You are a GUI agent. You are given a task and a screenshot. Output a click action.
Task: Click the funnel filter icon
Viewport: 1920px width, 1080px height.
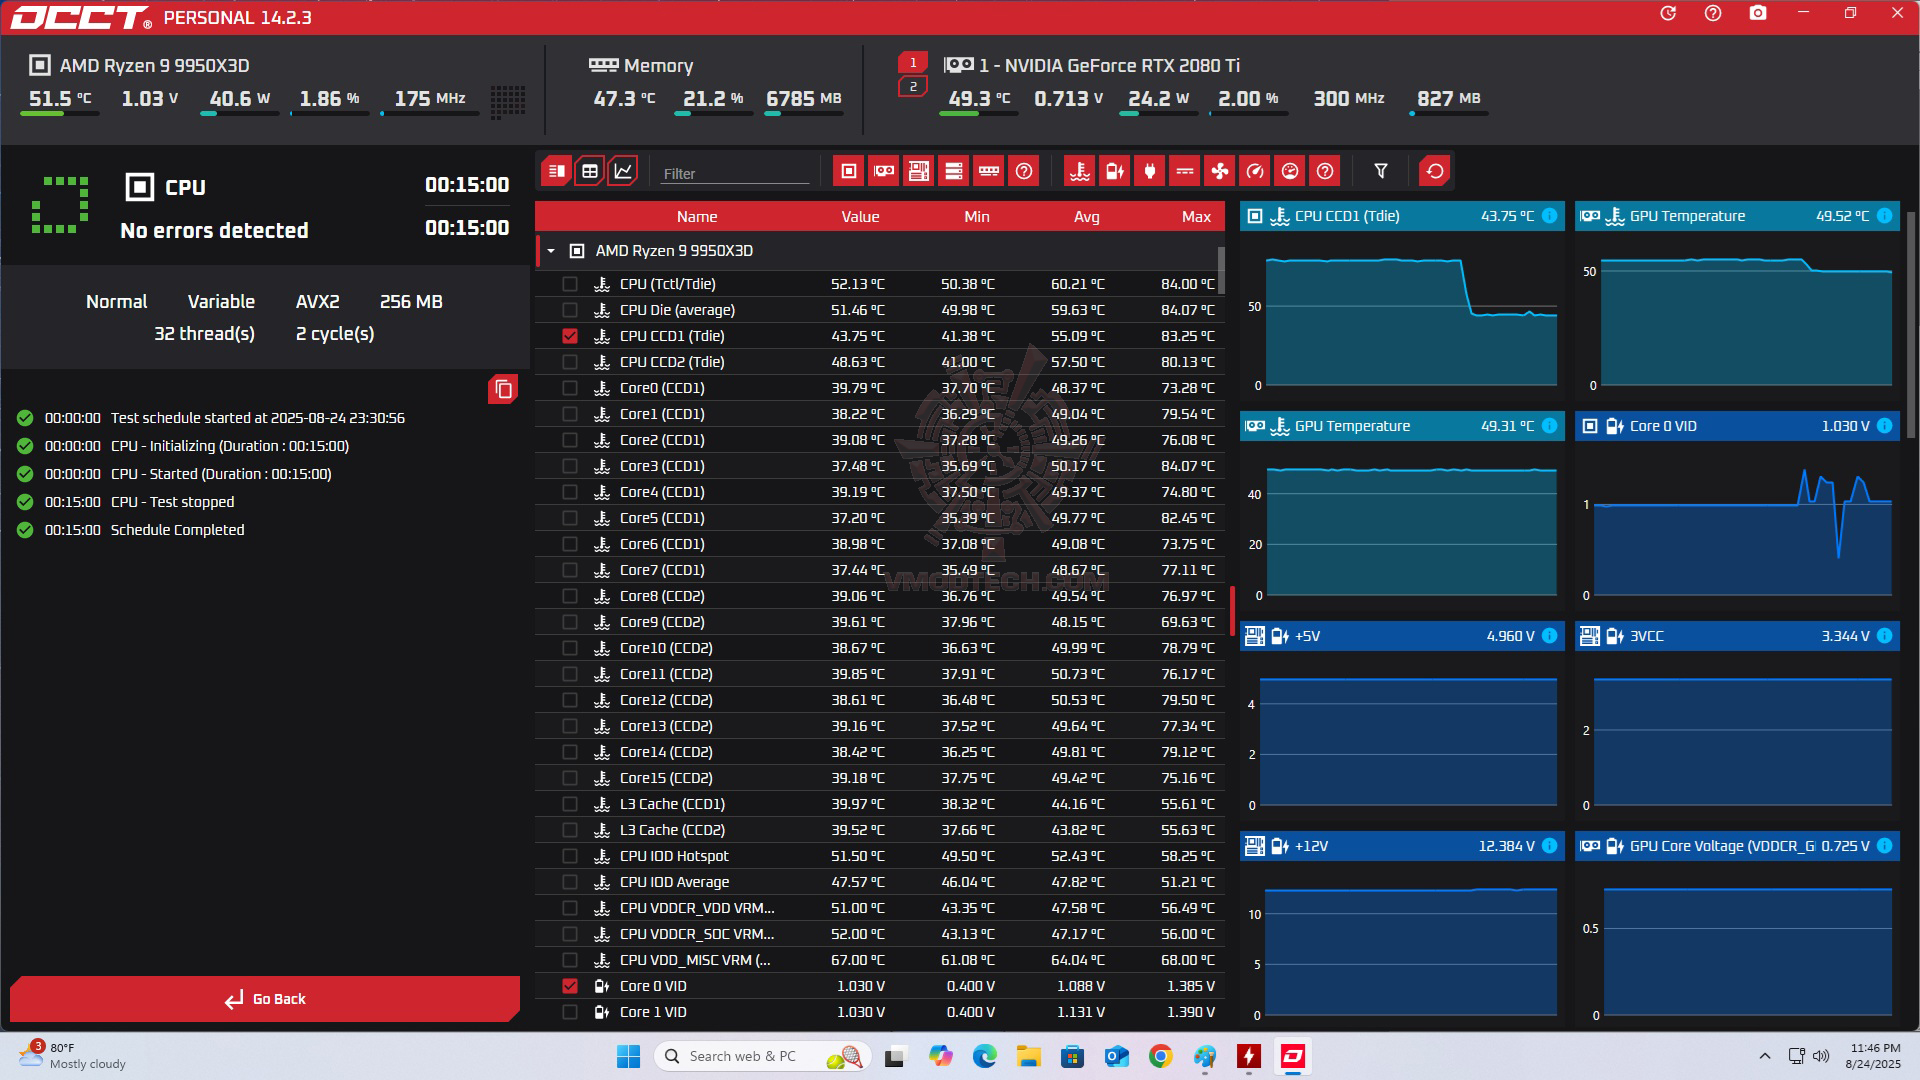1380,171
